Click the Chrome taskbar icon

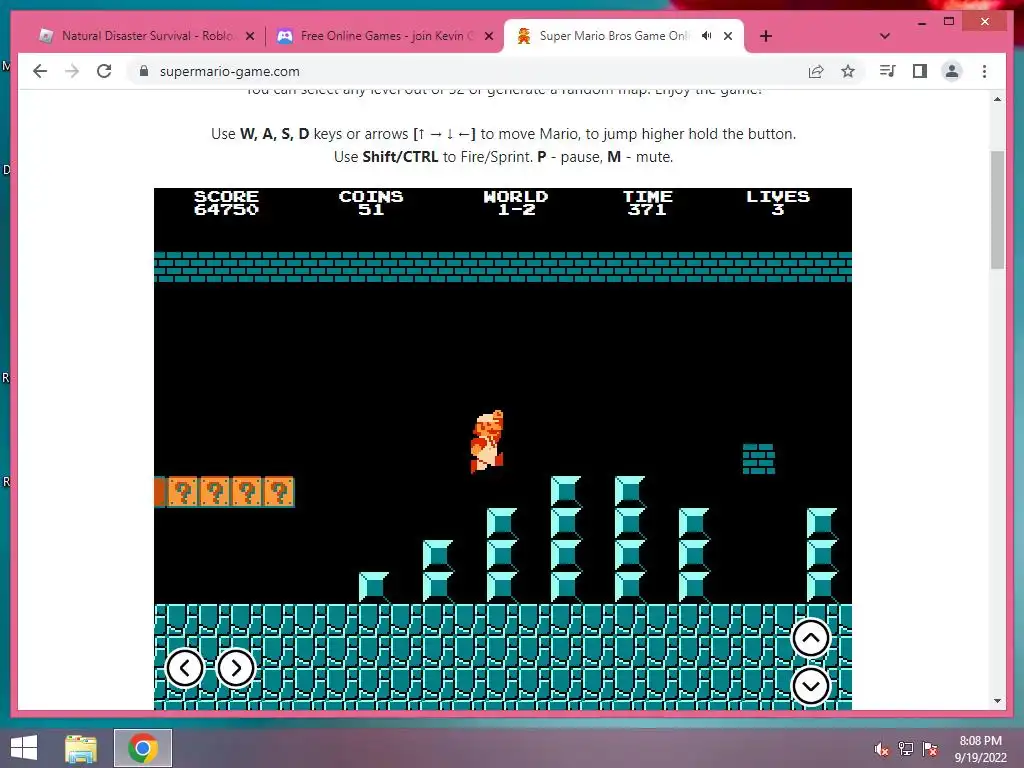tap(143, 748)
